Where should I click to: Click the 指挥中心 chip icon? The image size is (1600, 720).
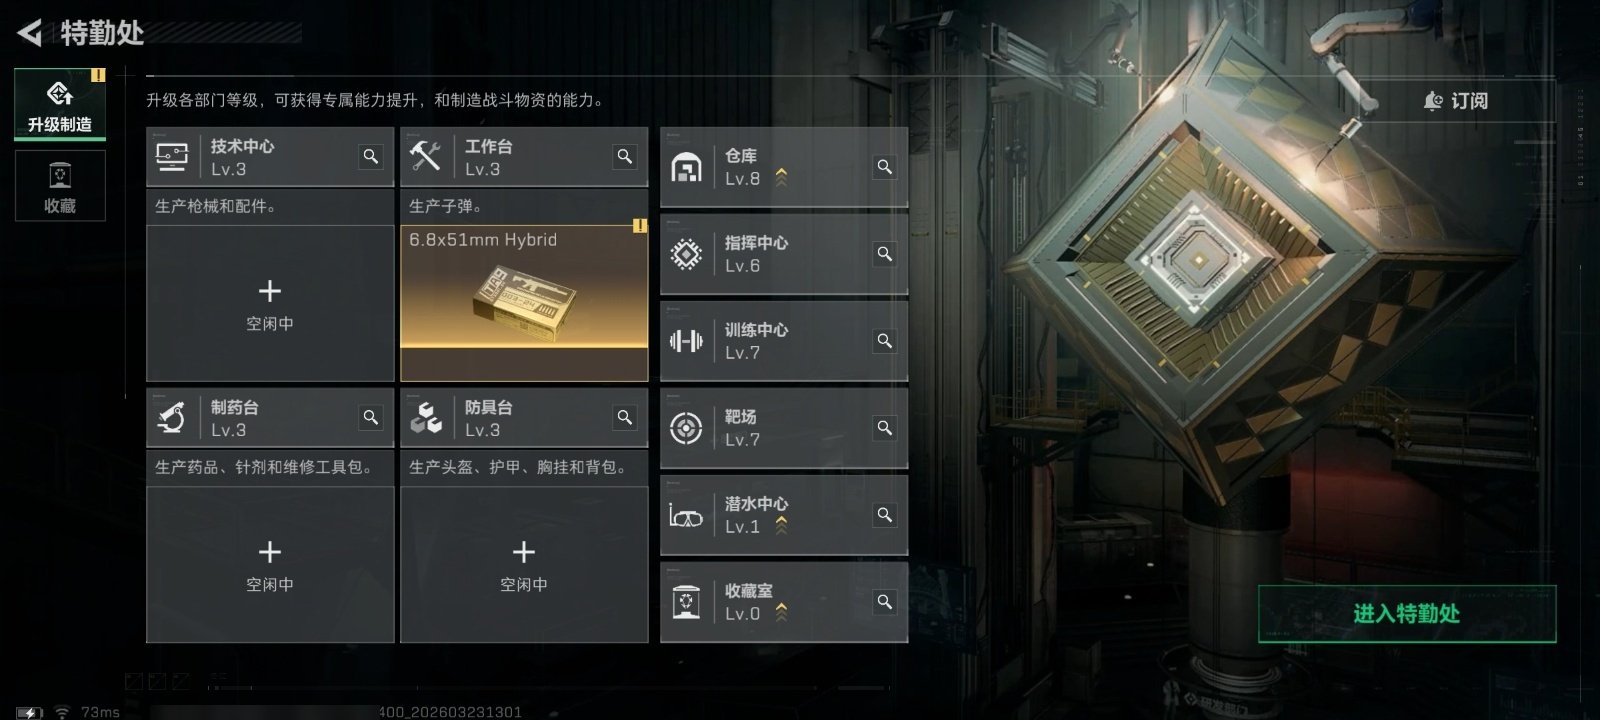click(686, 254)
